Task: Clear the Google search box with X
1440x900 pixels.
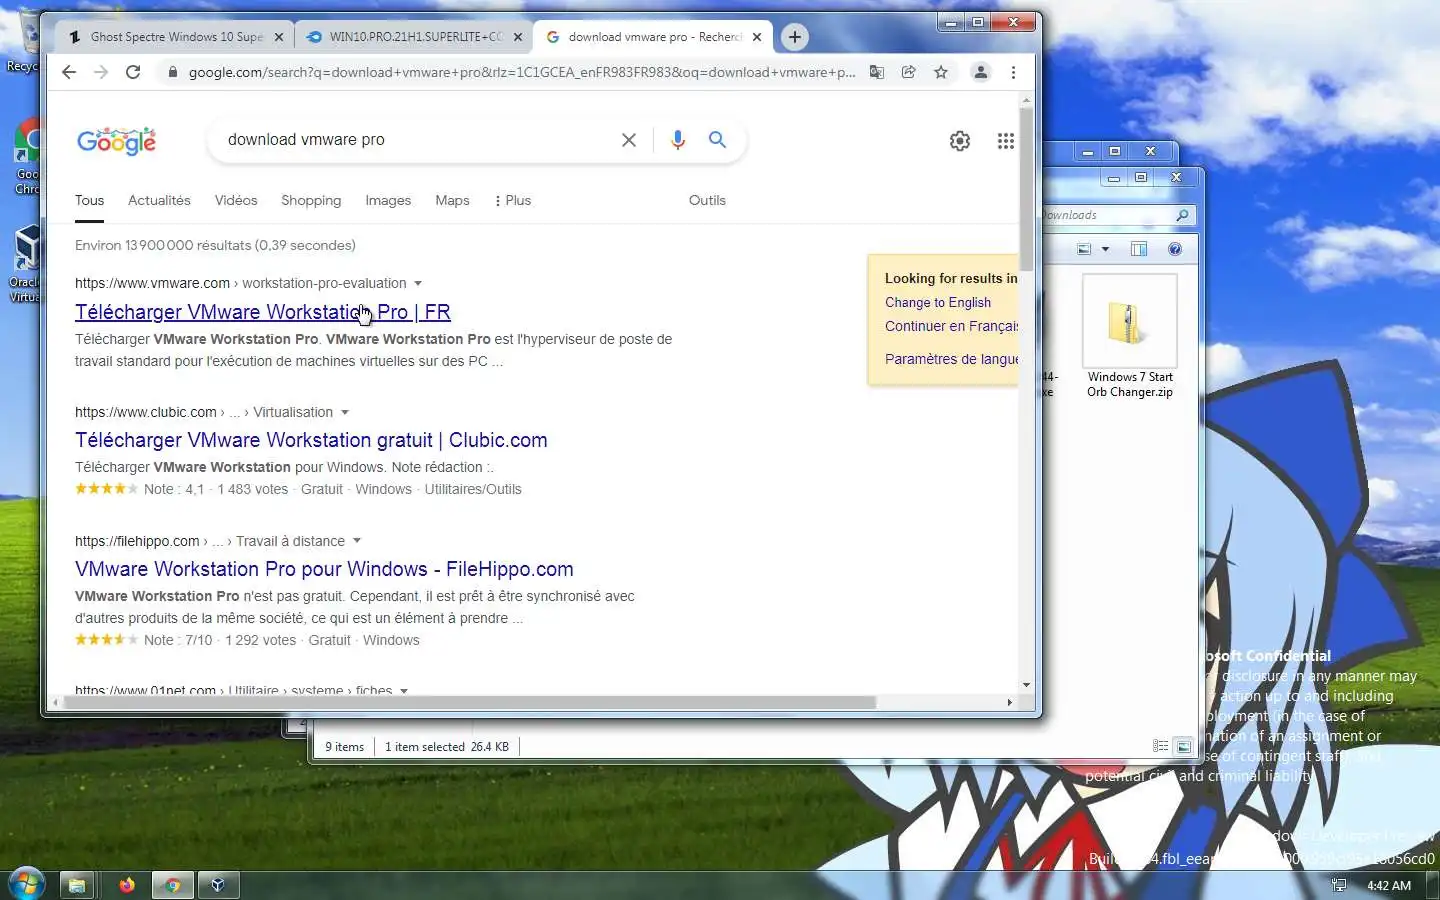Action: point(629,140)
